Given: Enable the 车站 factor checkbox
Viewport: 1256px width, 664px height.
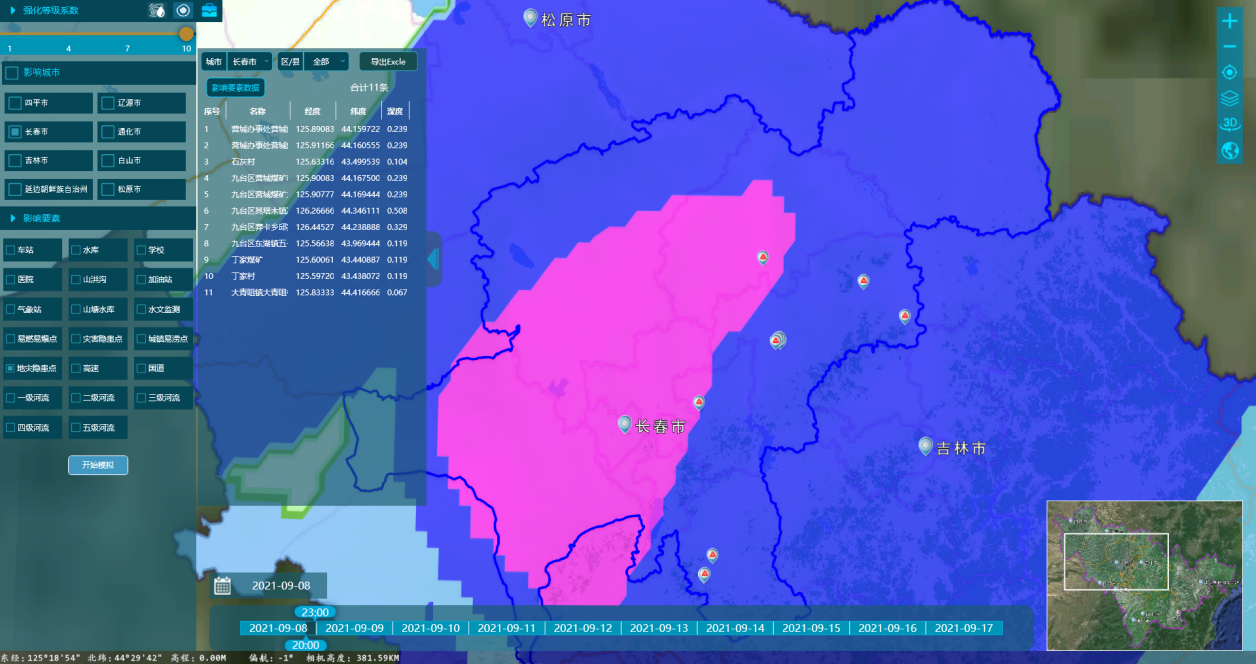Looking at the screenshot, I should 10,249.
